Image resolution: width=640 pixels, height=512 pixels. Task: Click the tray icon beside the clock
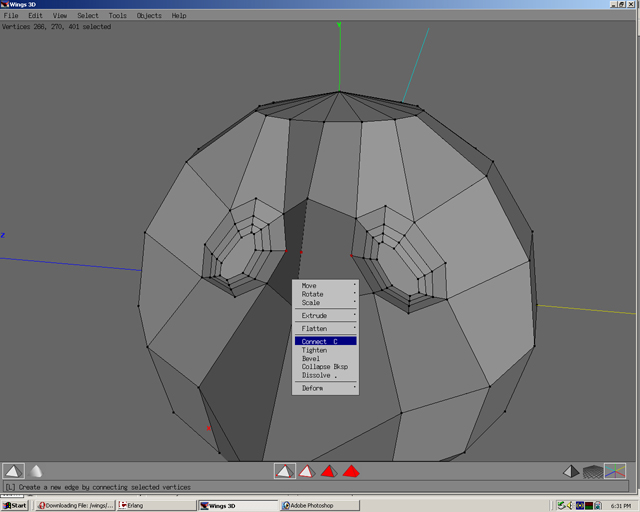(x=598, y=505)
